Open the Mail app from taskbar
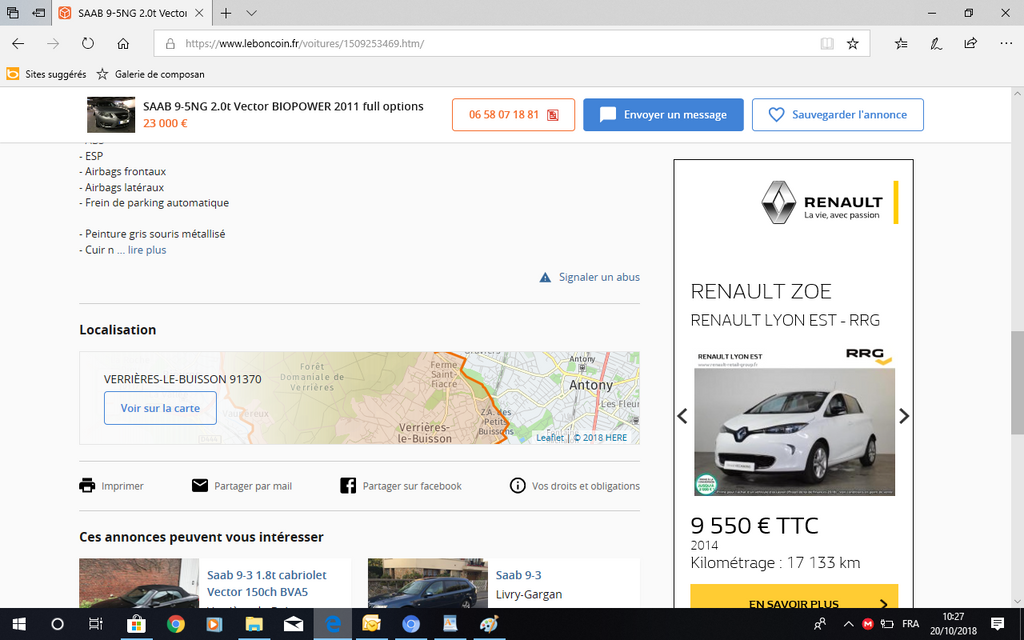This screenshot has width=1024, height=640. [293, 624]
